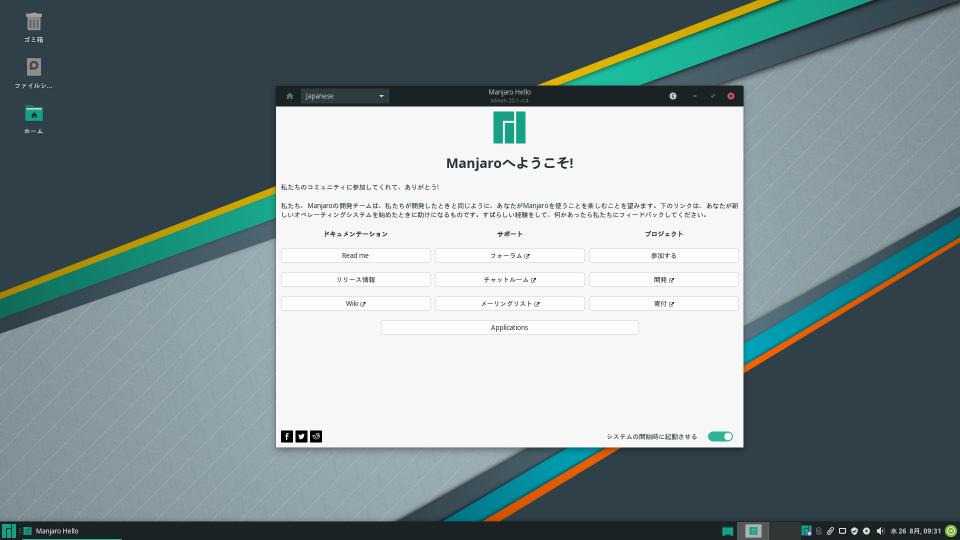This screenshot has width=960, height=540.
Task: Switch to the second workspace in pager
Action: point(784,531)
